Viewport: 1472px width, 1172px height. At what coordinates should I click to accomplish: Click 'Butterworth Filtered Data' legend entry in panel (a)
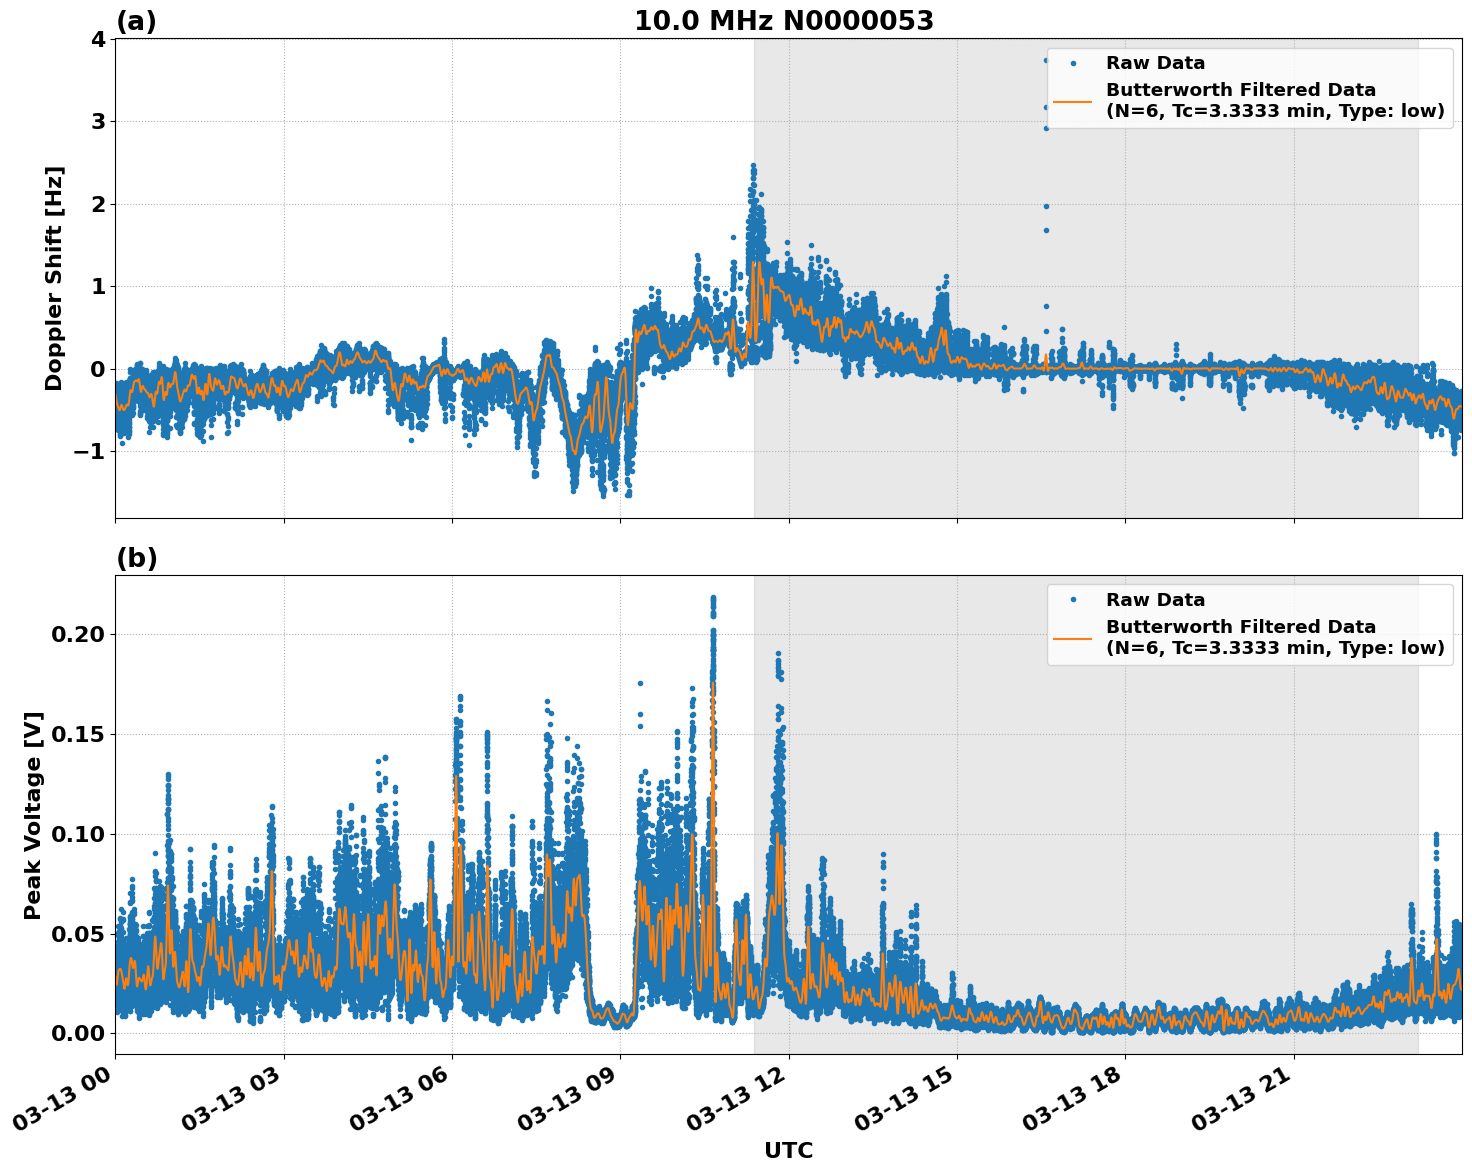tap(1275, 101)
